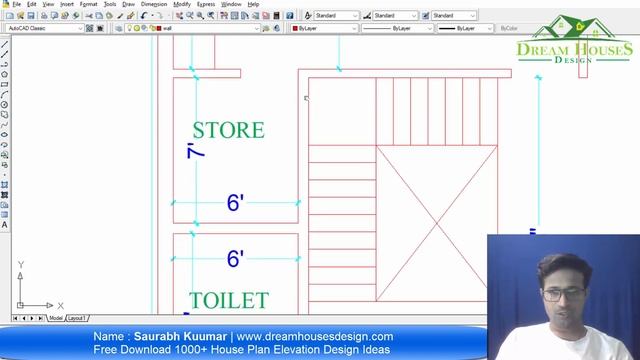This screenshot has width=640, height=360.
Task: Open the Modify menu
Action: coord(182,4)
